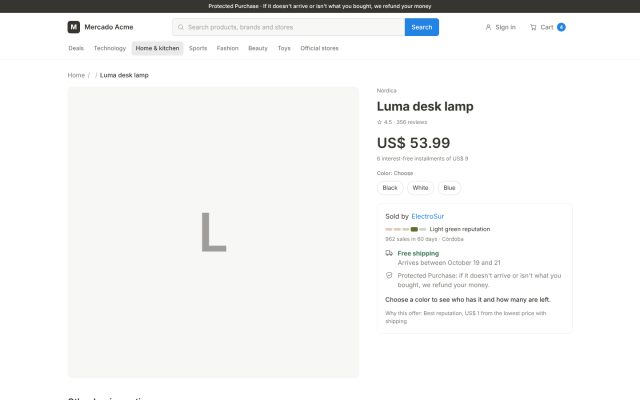Viewport: 640px width, 400px height.
Task: Open the Home & kitchen category
Action: (x=157, y=48)
